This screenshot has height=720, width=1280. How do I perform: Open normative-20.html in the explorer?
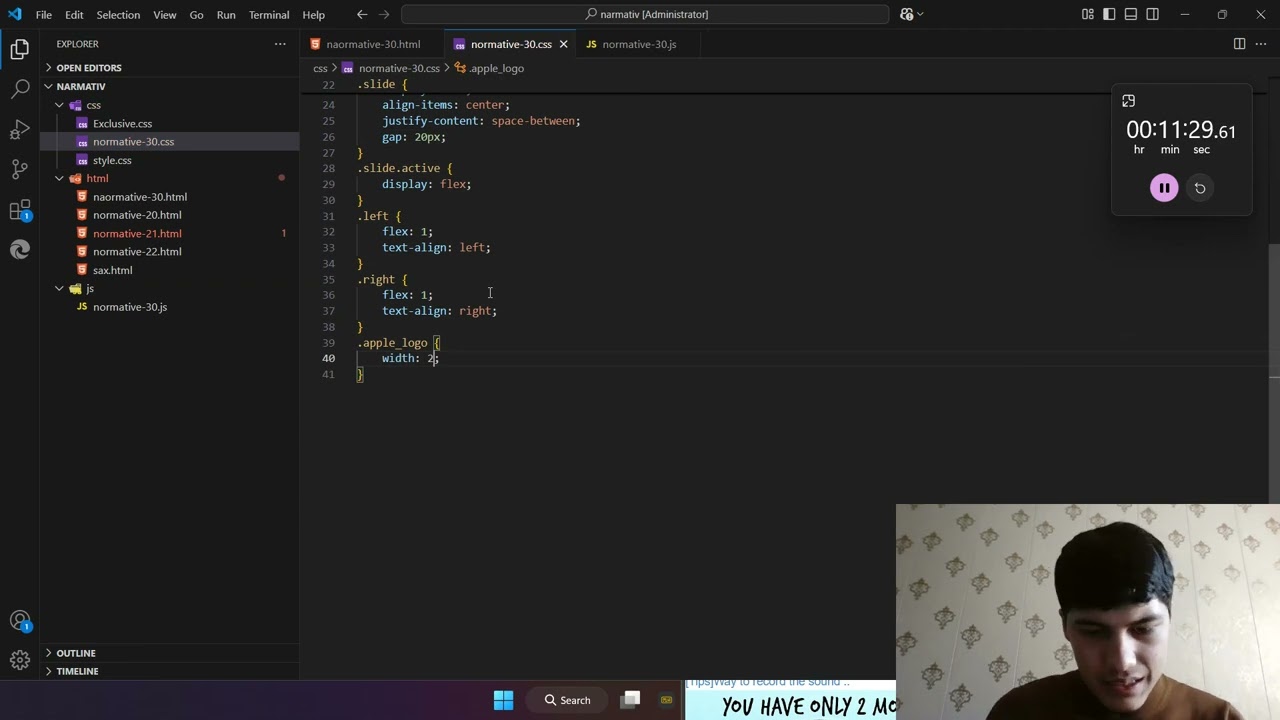tap(137, 215)
